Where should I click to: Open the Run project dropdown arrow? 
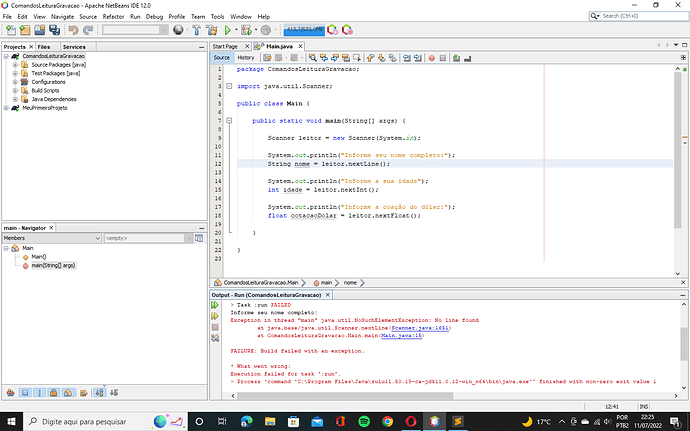pos(236,30)
